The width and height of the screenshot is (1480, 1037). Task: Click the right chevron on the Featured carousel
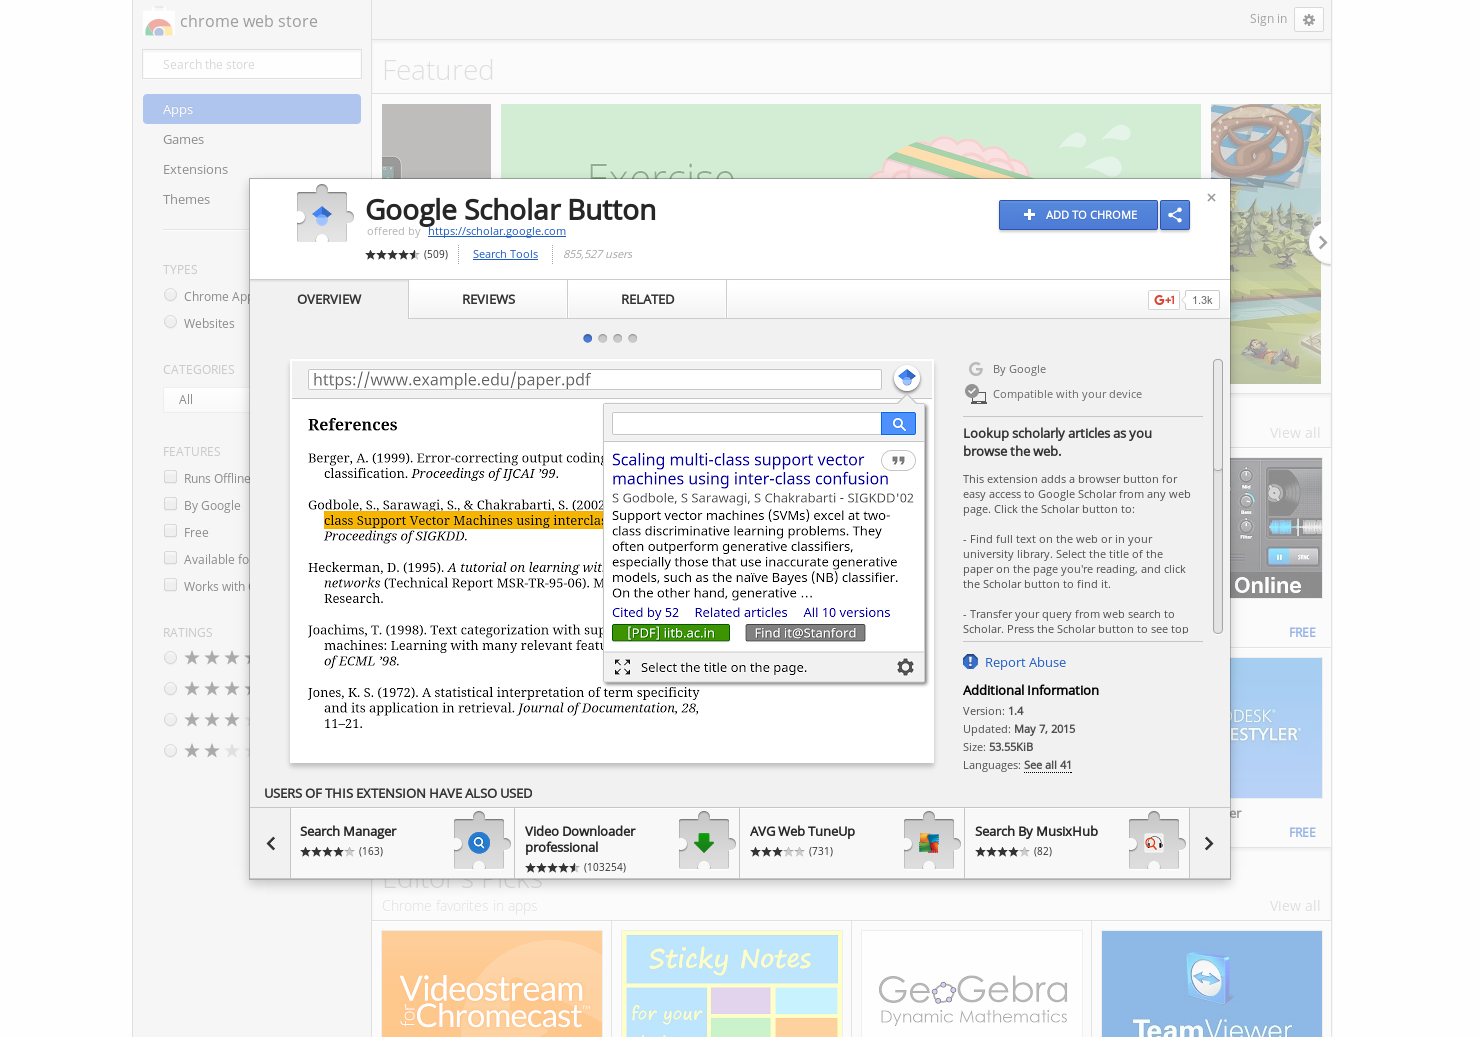point(1321,242)
